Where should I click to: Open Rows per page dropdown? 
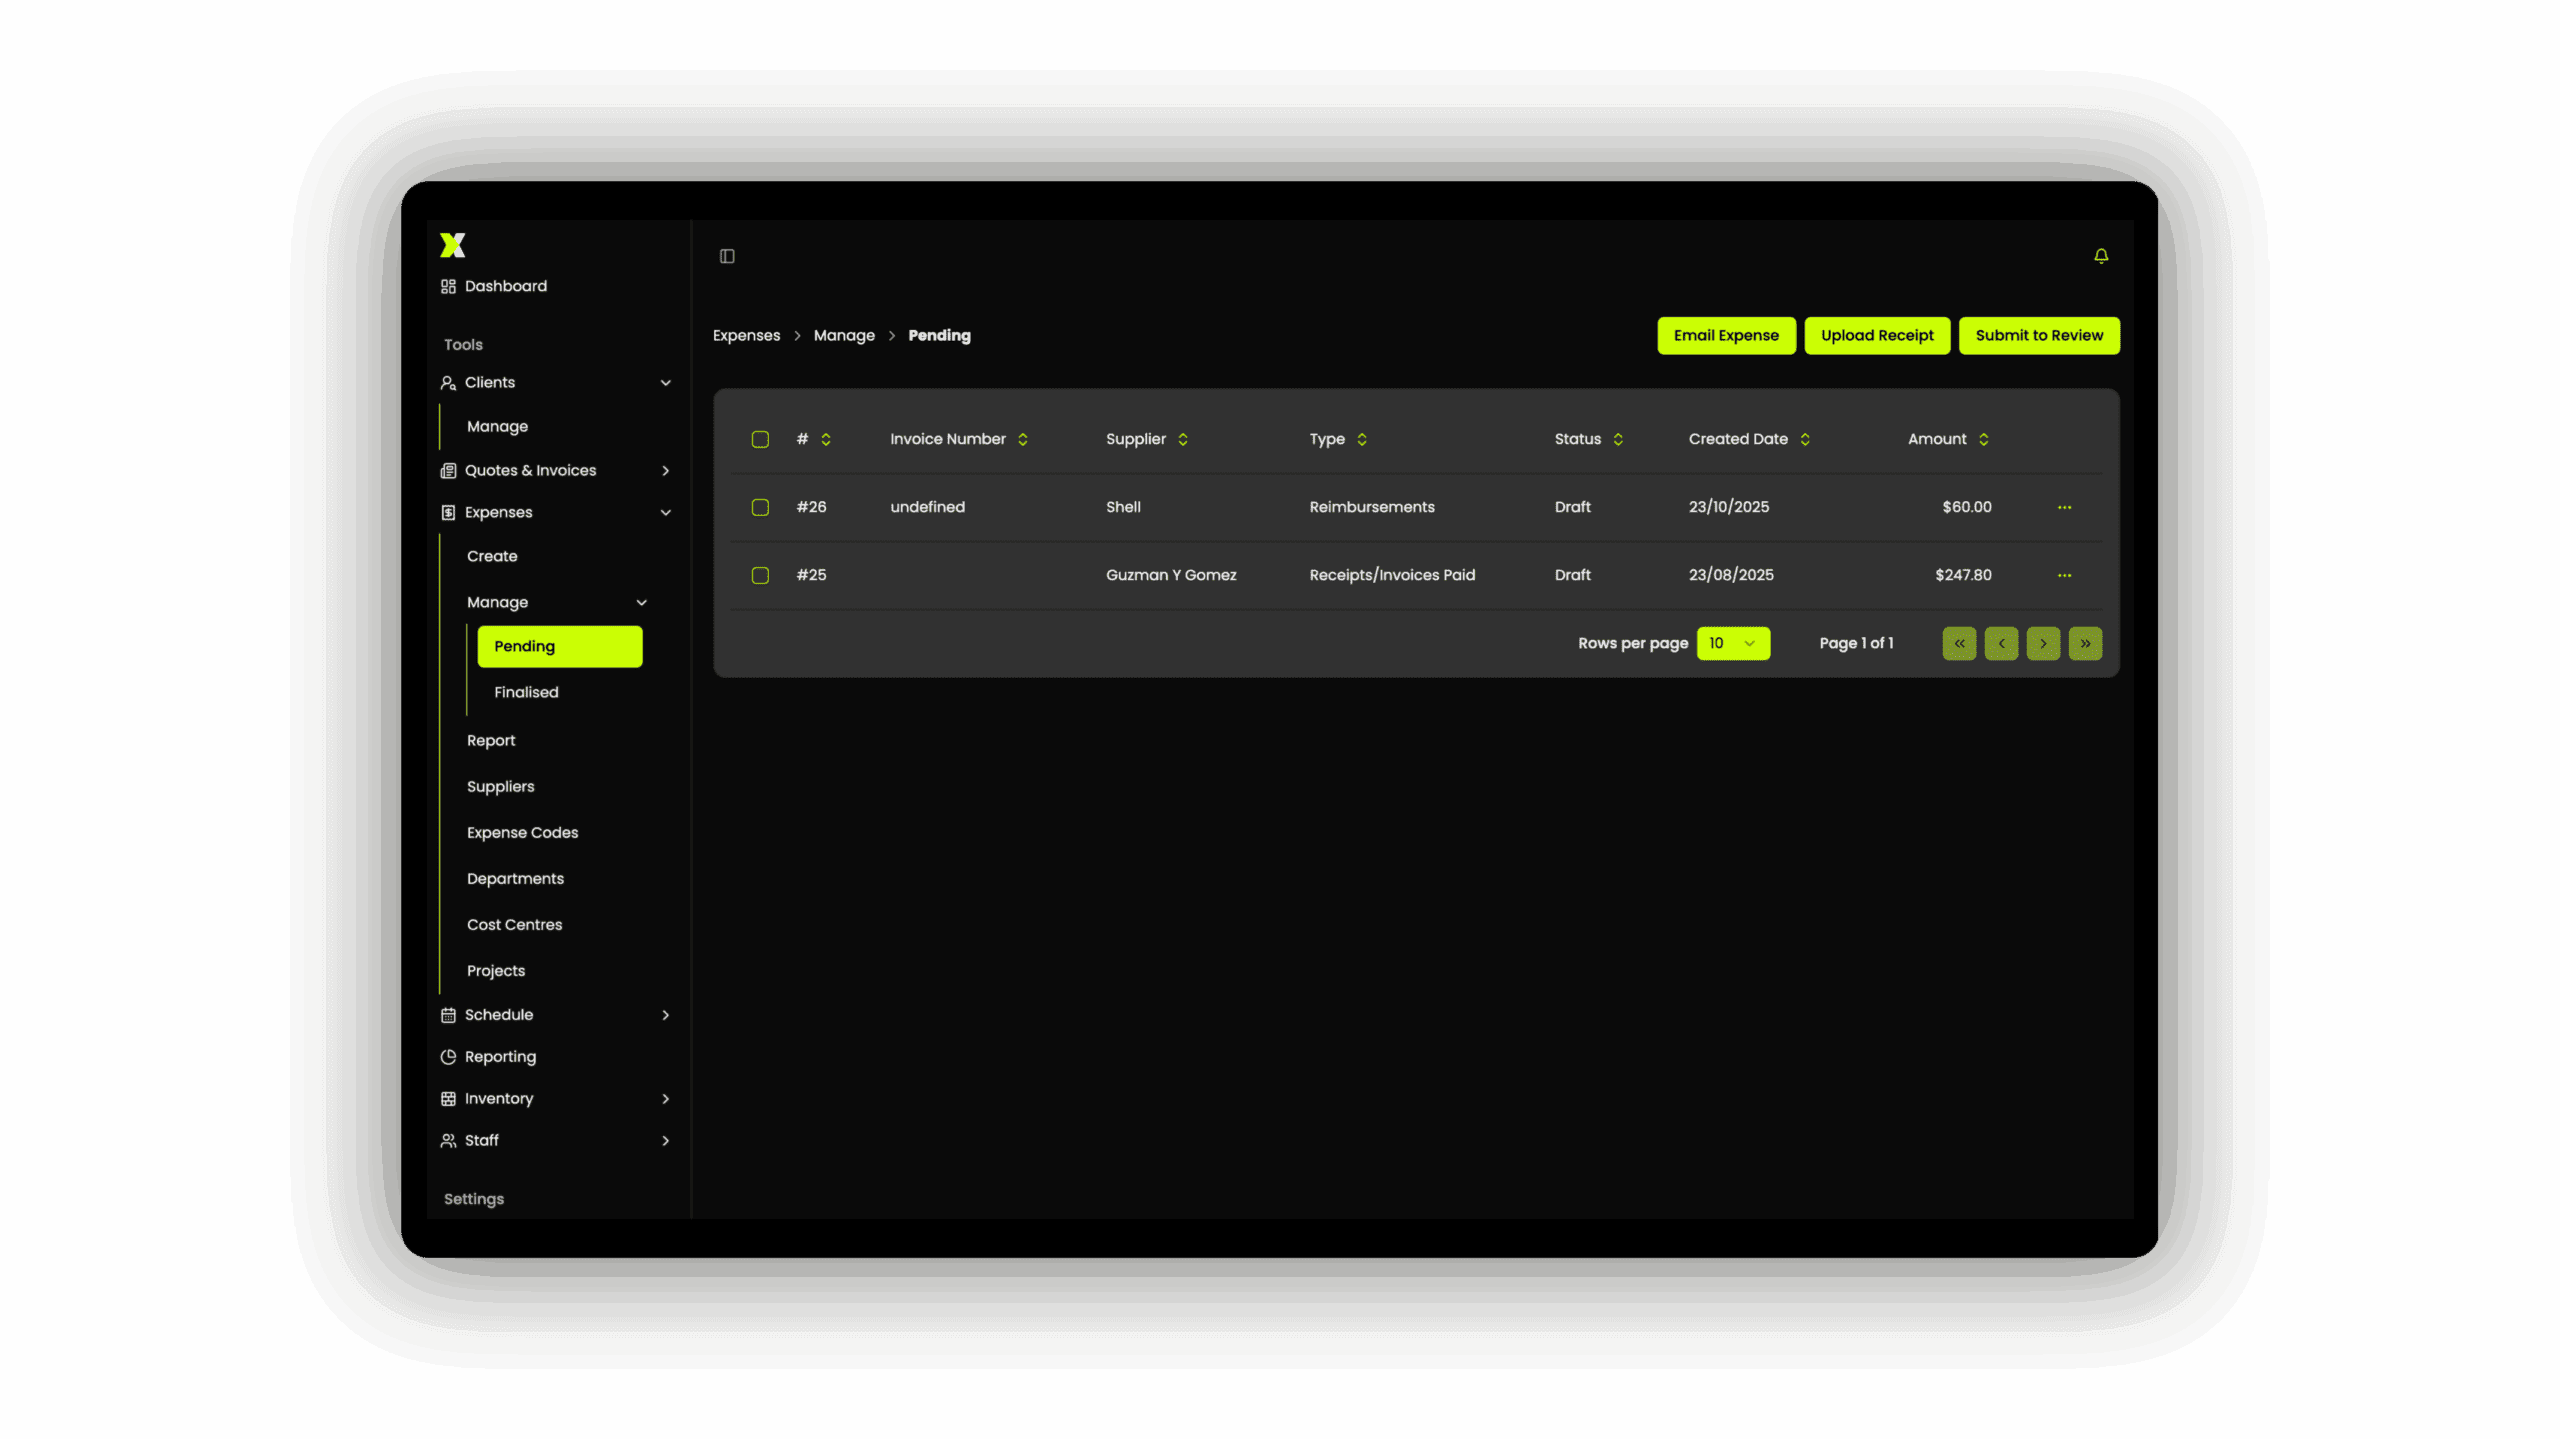click(1733, 643)
